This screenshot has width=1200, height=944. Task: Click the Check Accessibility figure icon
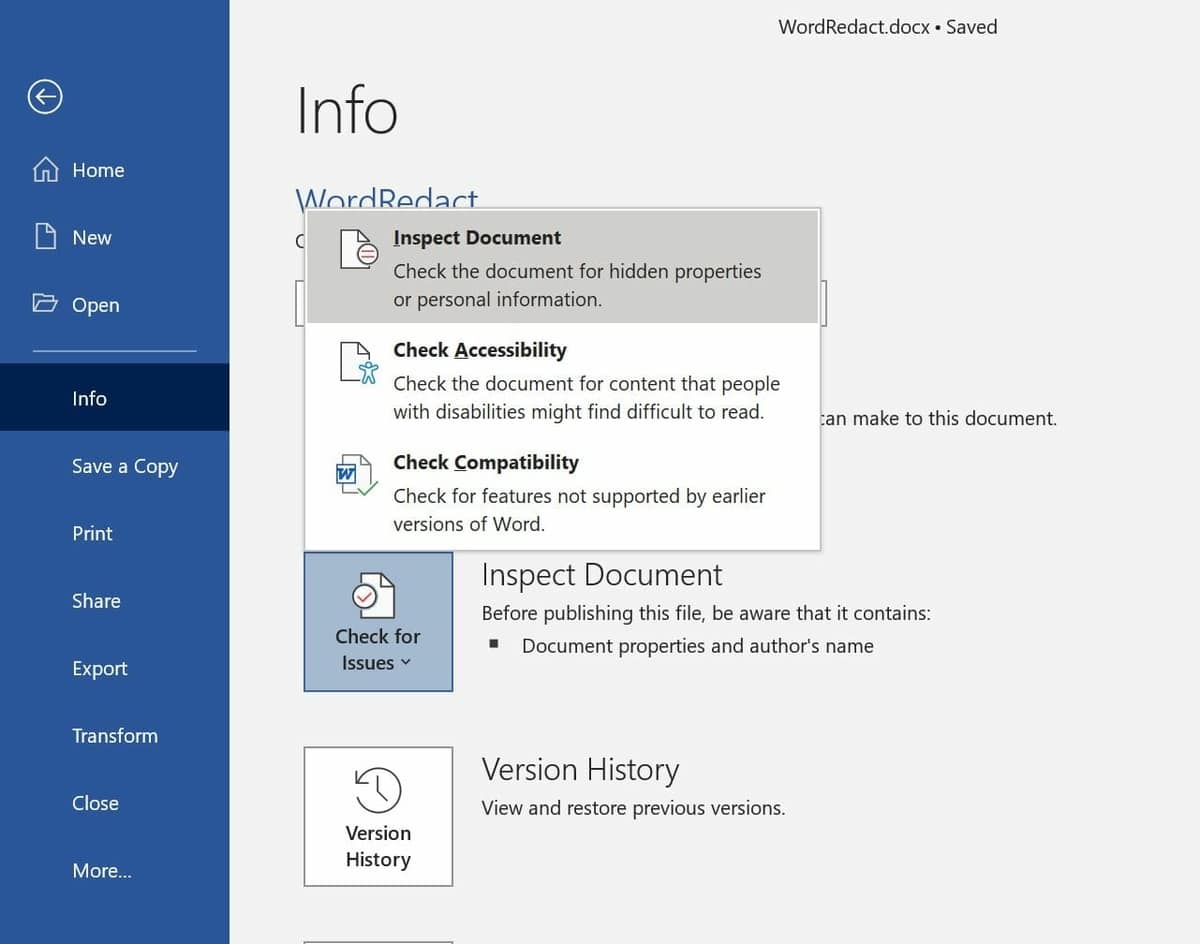click(x=358, y=362)
